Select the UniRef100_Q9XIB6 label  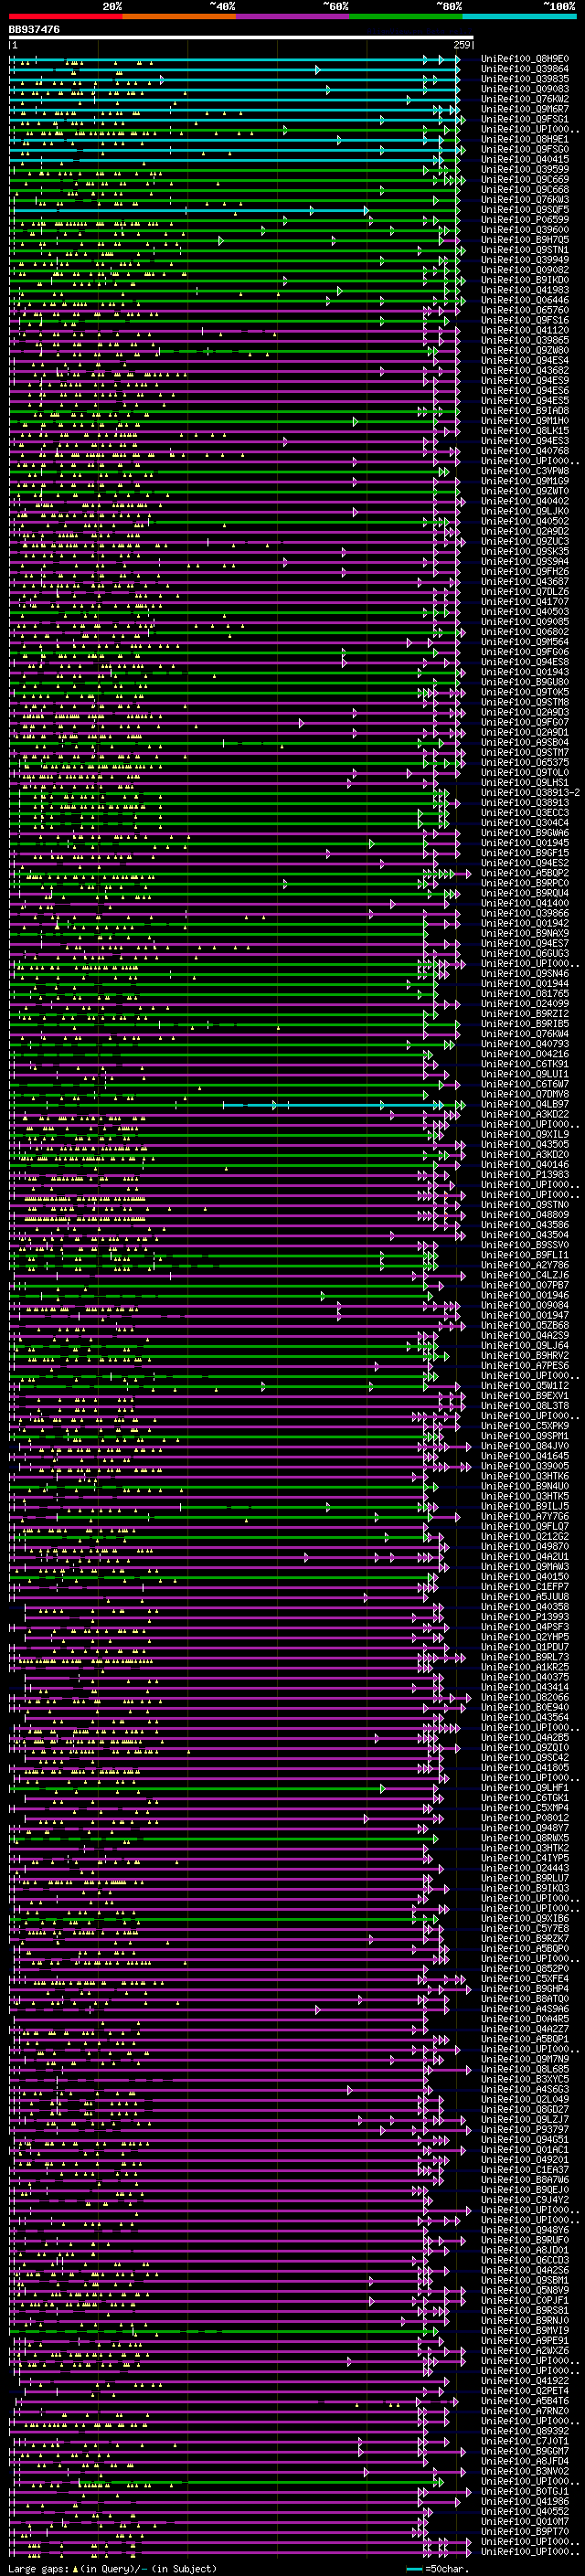(x=525, y=1918)
